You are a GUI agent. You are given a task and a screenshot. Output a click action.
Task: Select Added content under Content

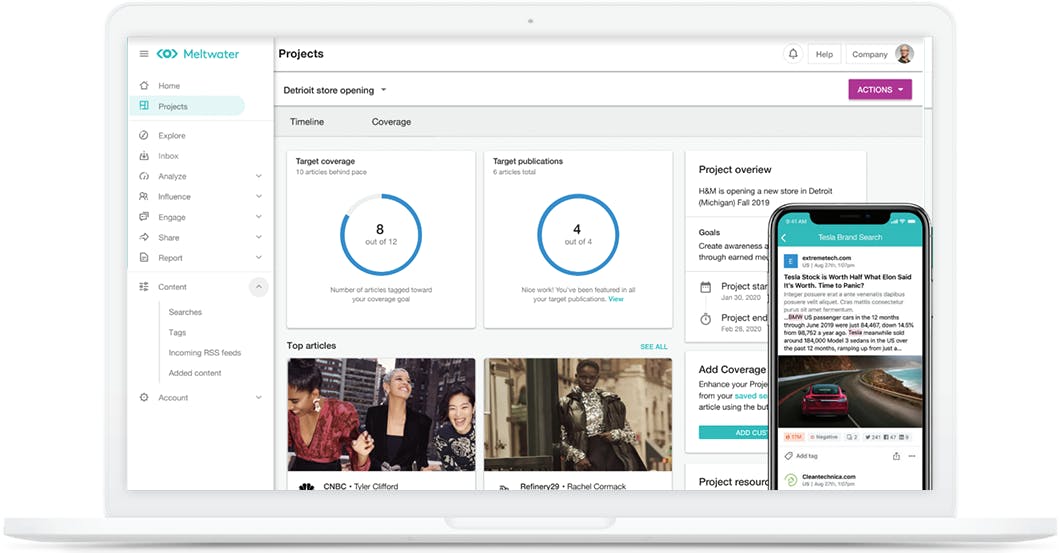click(x=195, y=373)
